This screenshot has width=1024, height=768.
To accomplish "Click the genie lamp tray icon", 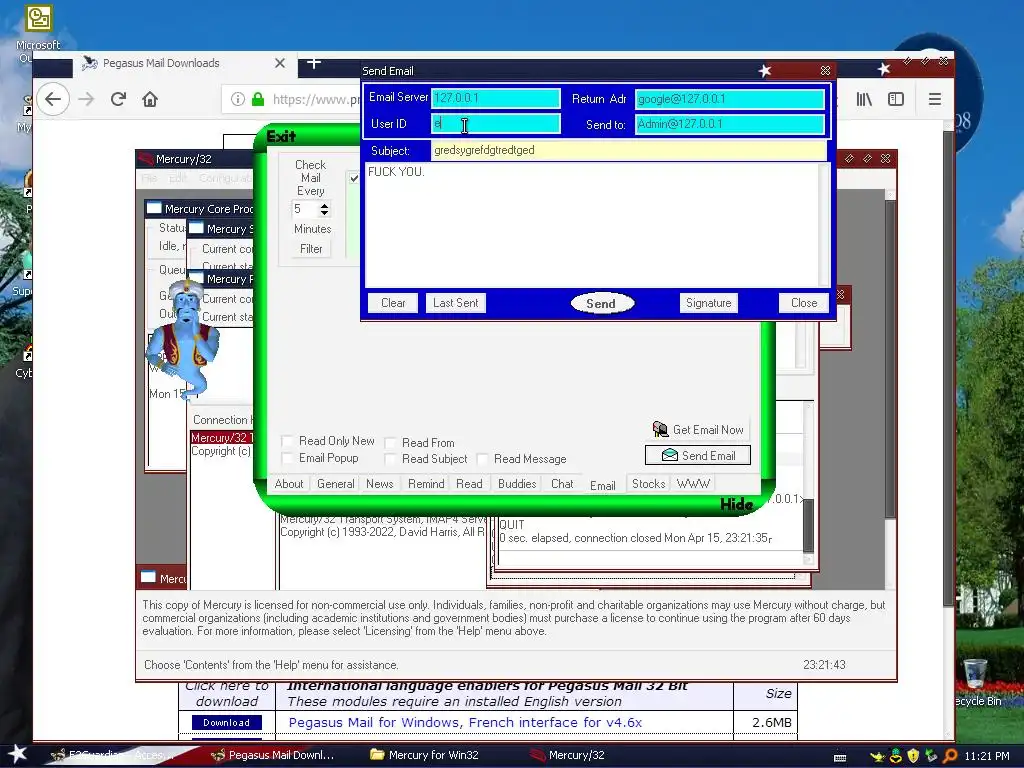I will (x=877, y=756).
